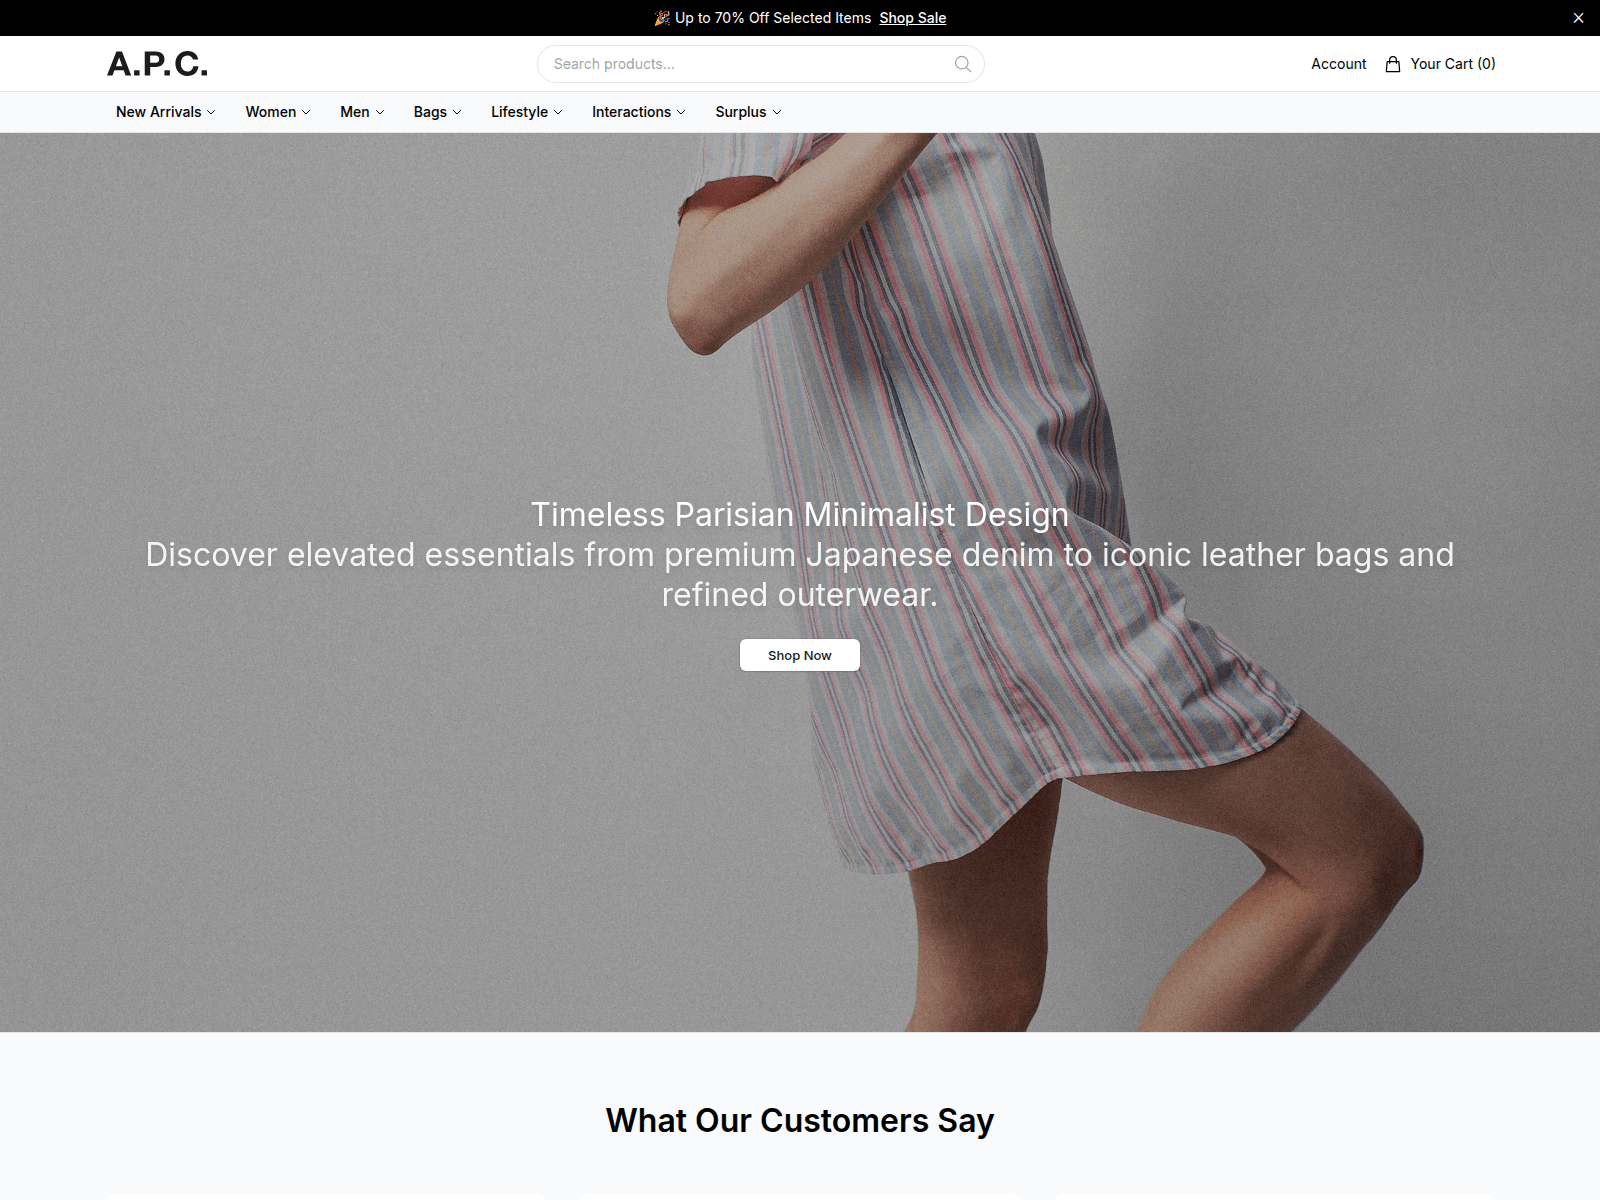Open the Lifestyle navigation menu
The height and width of the screenshot is (1200, 1600).
526,112
